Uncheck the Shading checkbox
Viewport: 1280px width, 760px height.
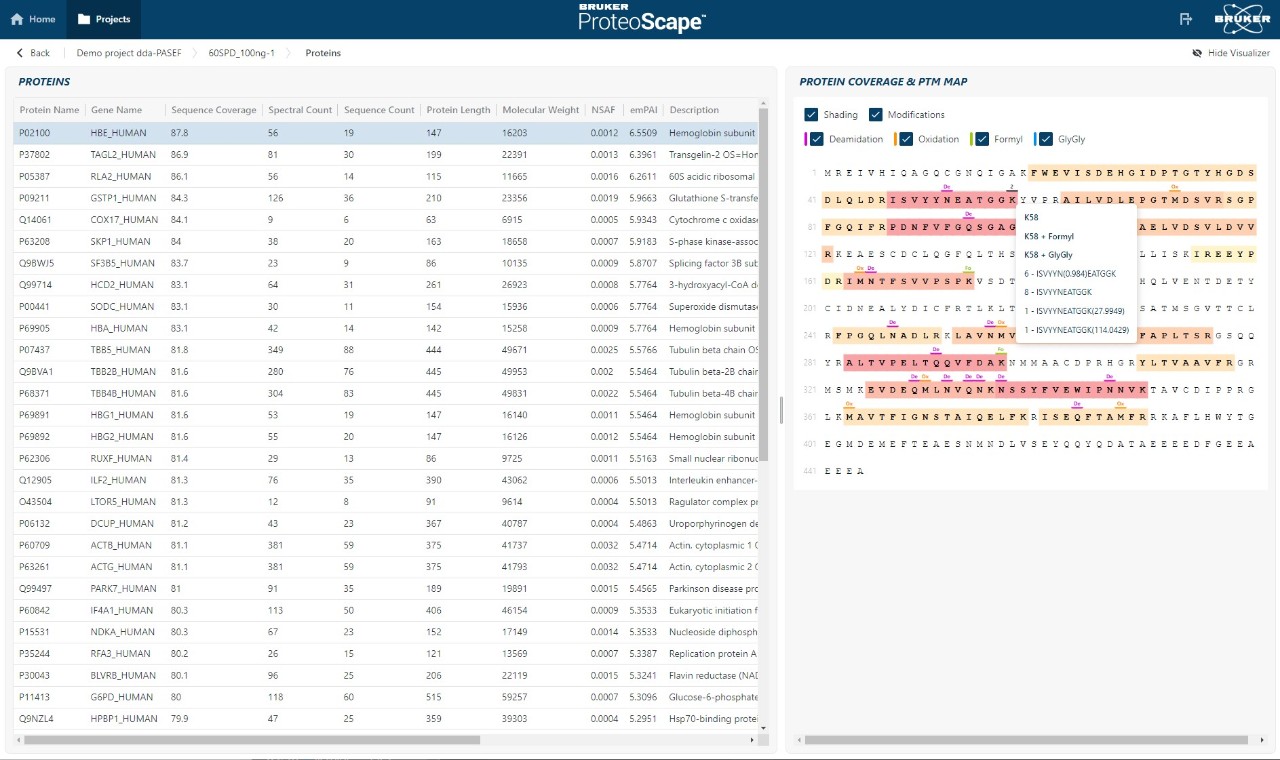point(811,115)
